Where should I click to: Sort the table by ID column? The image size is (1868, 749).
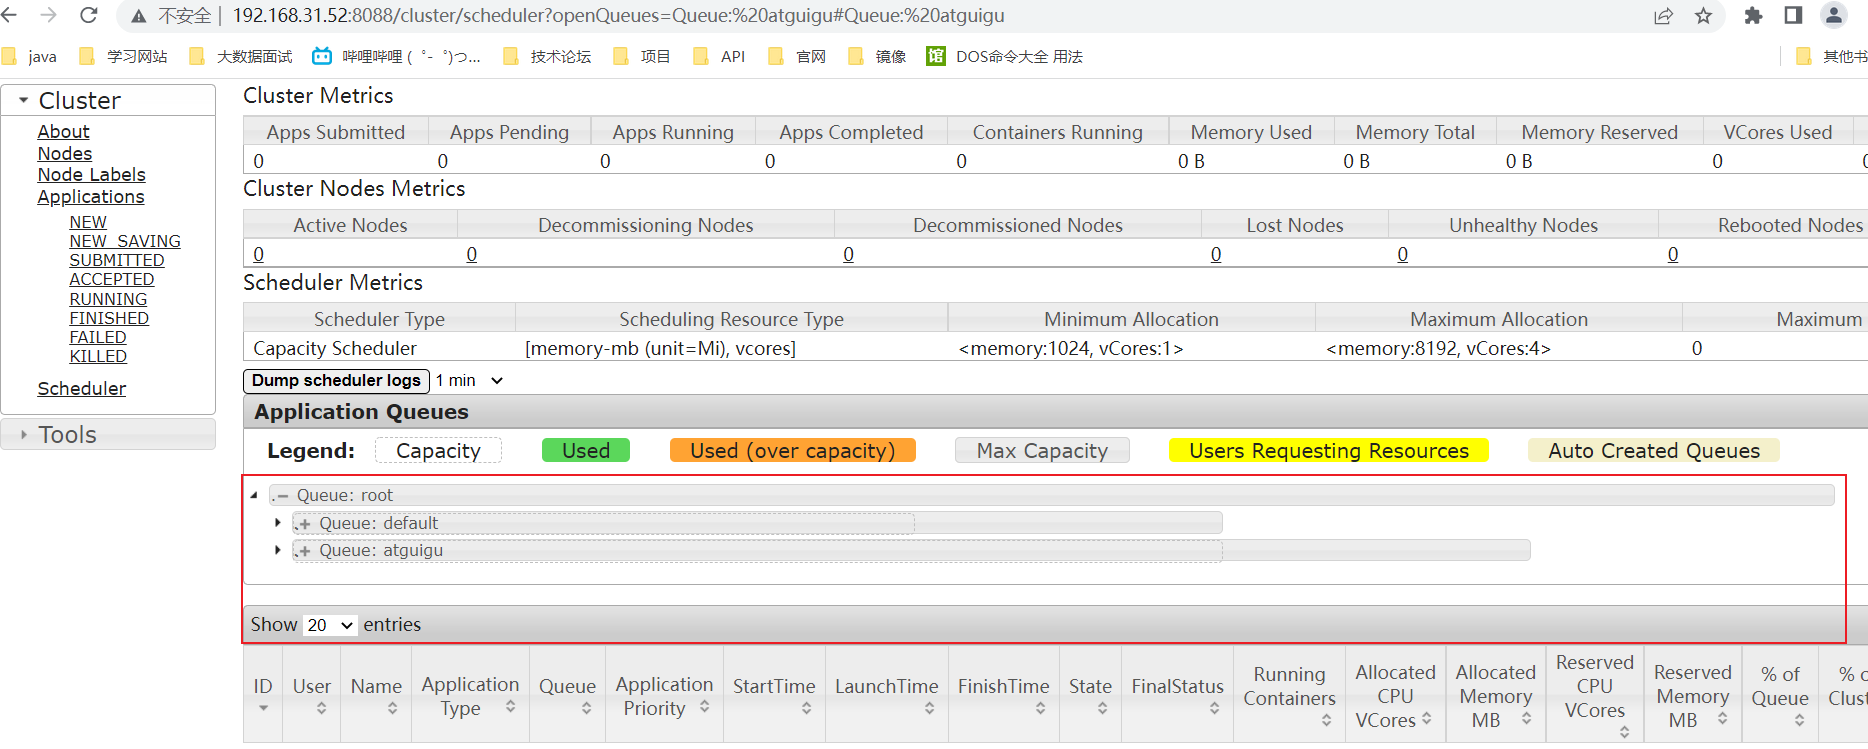pos(263,695)
